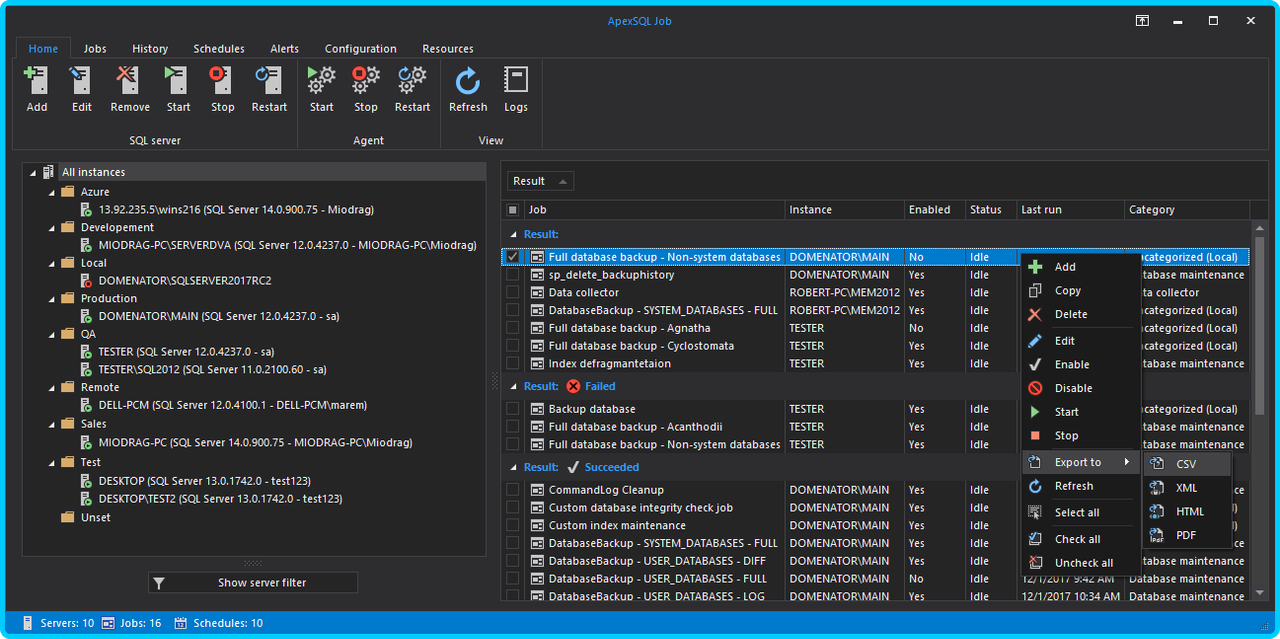The height and width of the screenshot is (639, 1280).
Task: Export jobs to PDF
Action: tap(1187, 535)
